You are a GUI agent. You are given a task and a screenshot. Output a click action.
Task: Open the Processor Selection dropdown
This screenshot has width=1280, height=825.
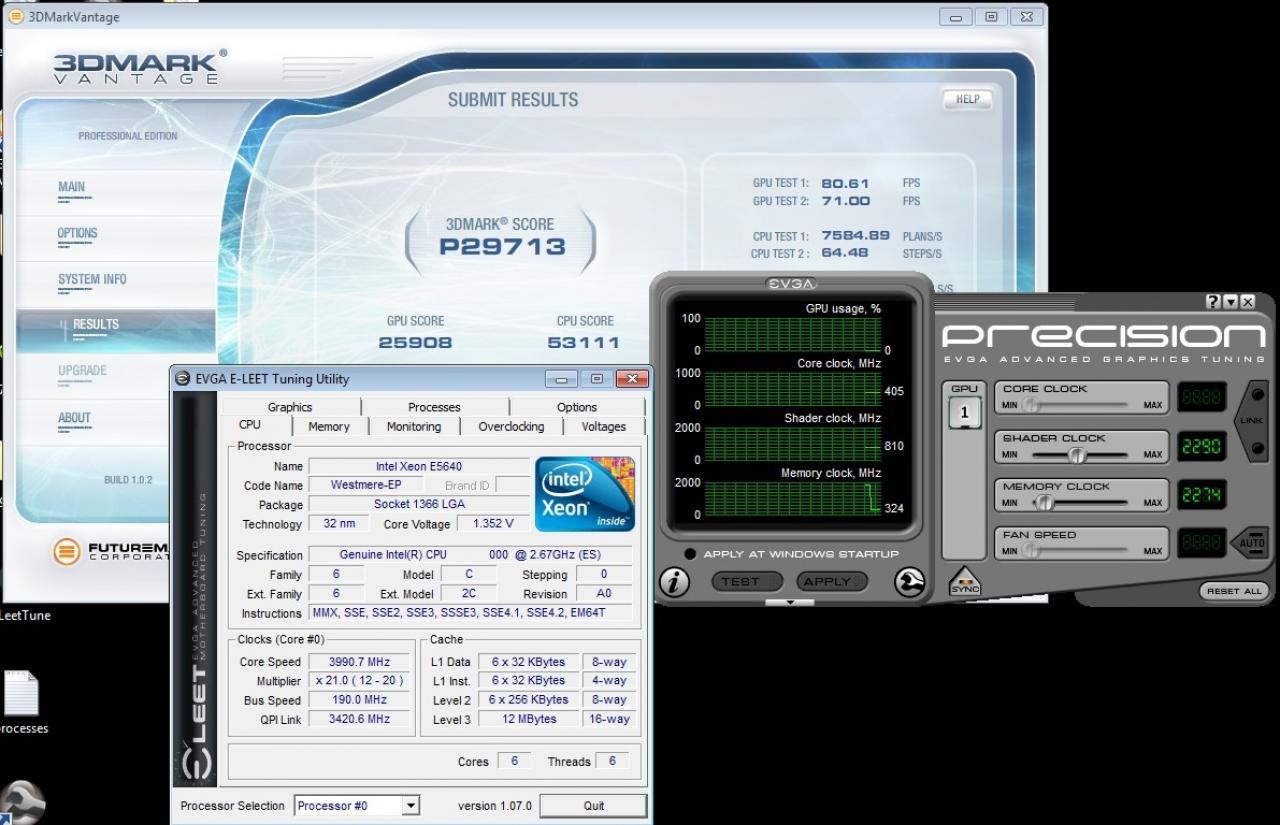click(x=410, y=806)
